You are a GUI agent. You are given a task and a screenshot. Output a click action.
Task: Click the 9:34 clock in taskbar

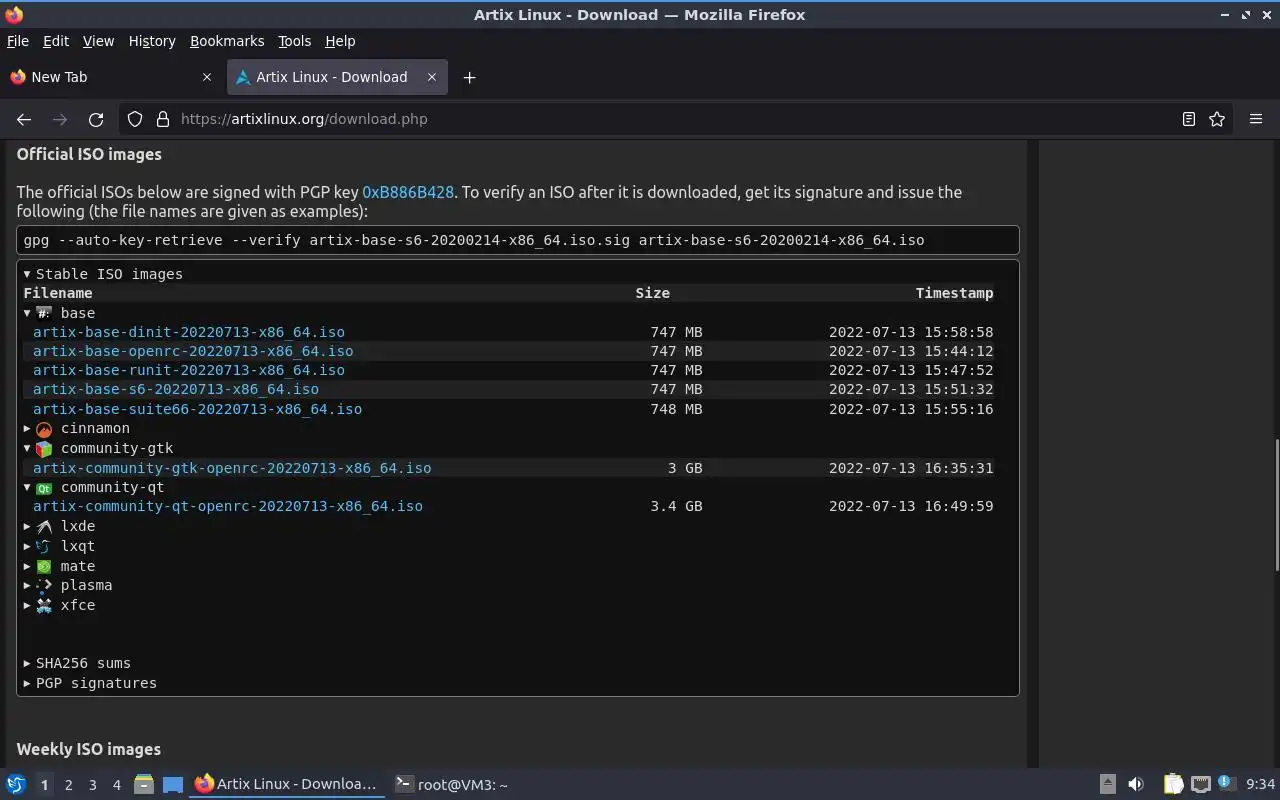(1260, 785)
